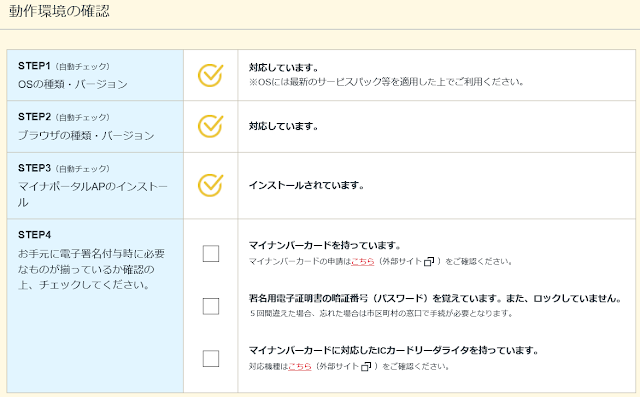The image size is (640, 397).
Task: Click the ICカードリーダライタを持っています label
Action: 394,350
